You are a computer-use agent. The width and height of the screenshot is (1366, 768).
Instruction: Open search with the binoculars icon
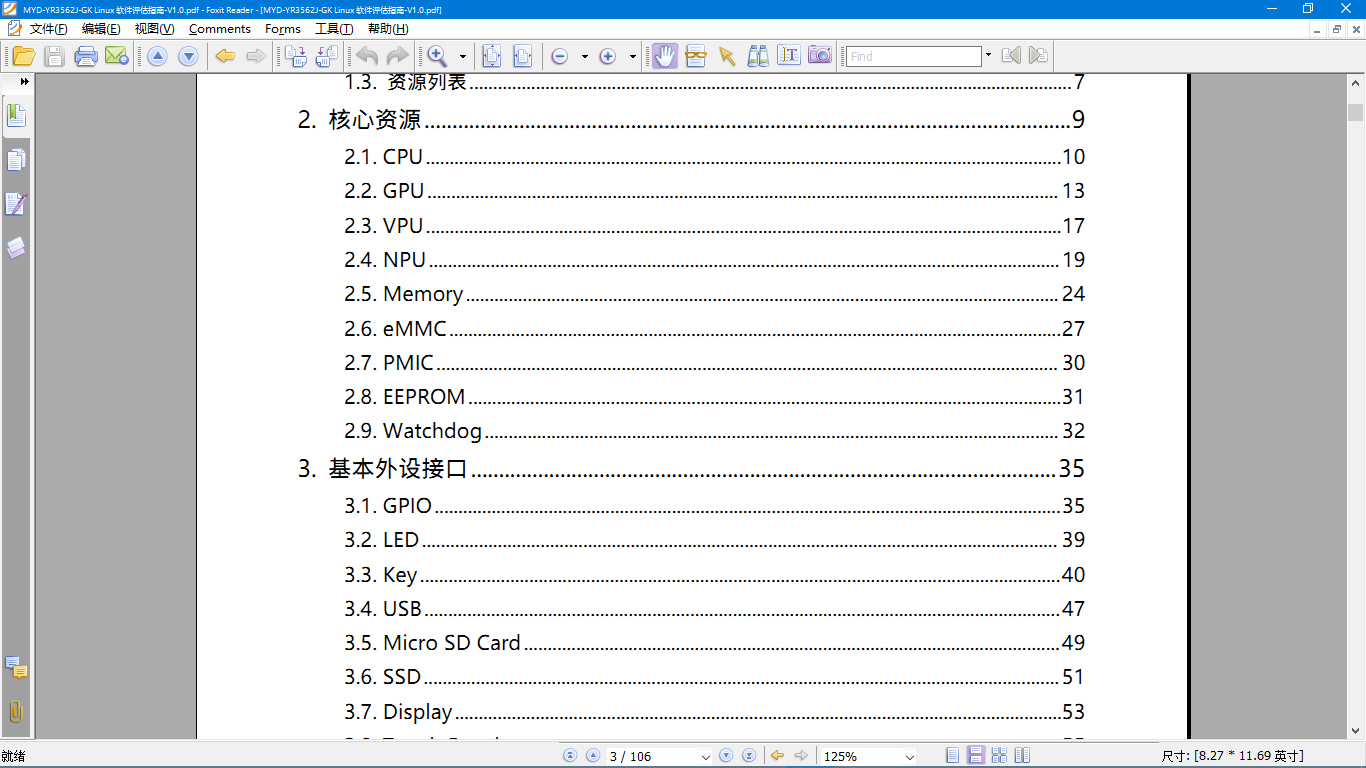pos(758,56)
